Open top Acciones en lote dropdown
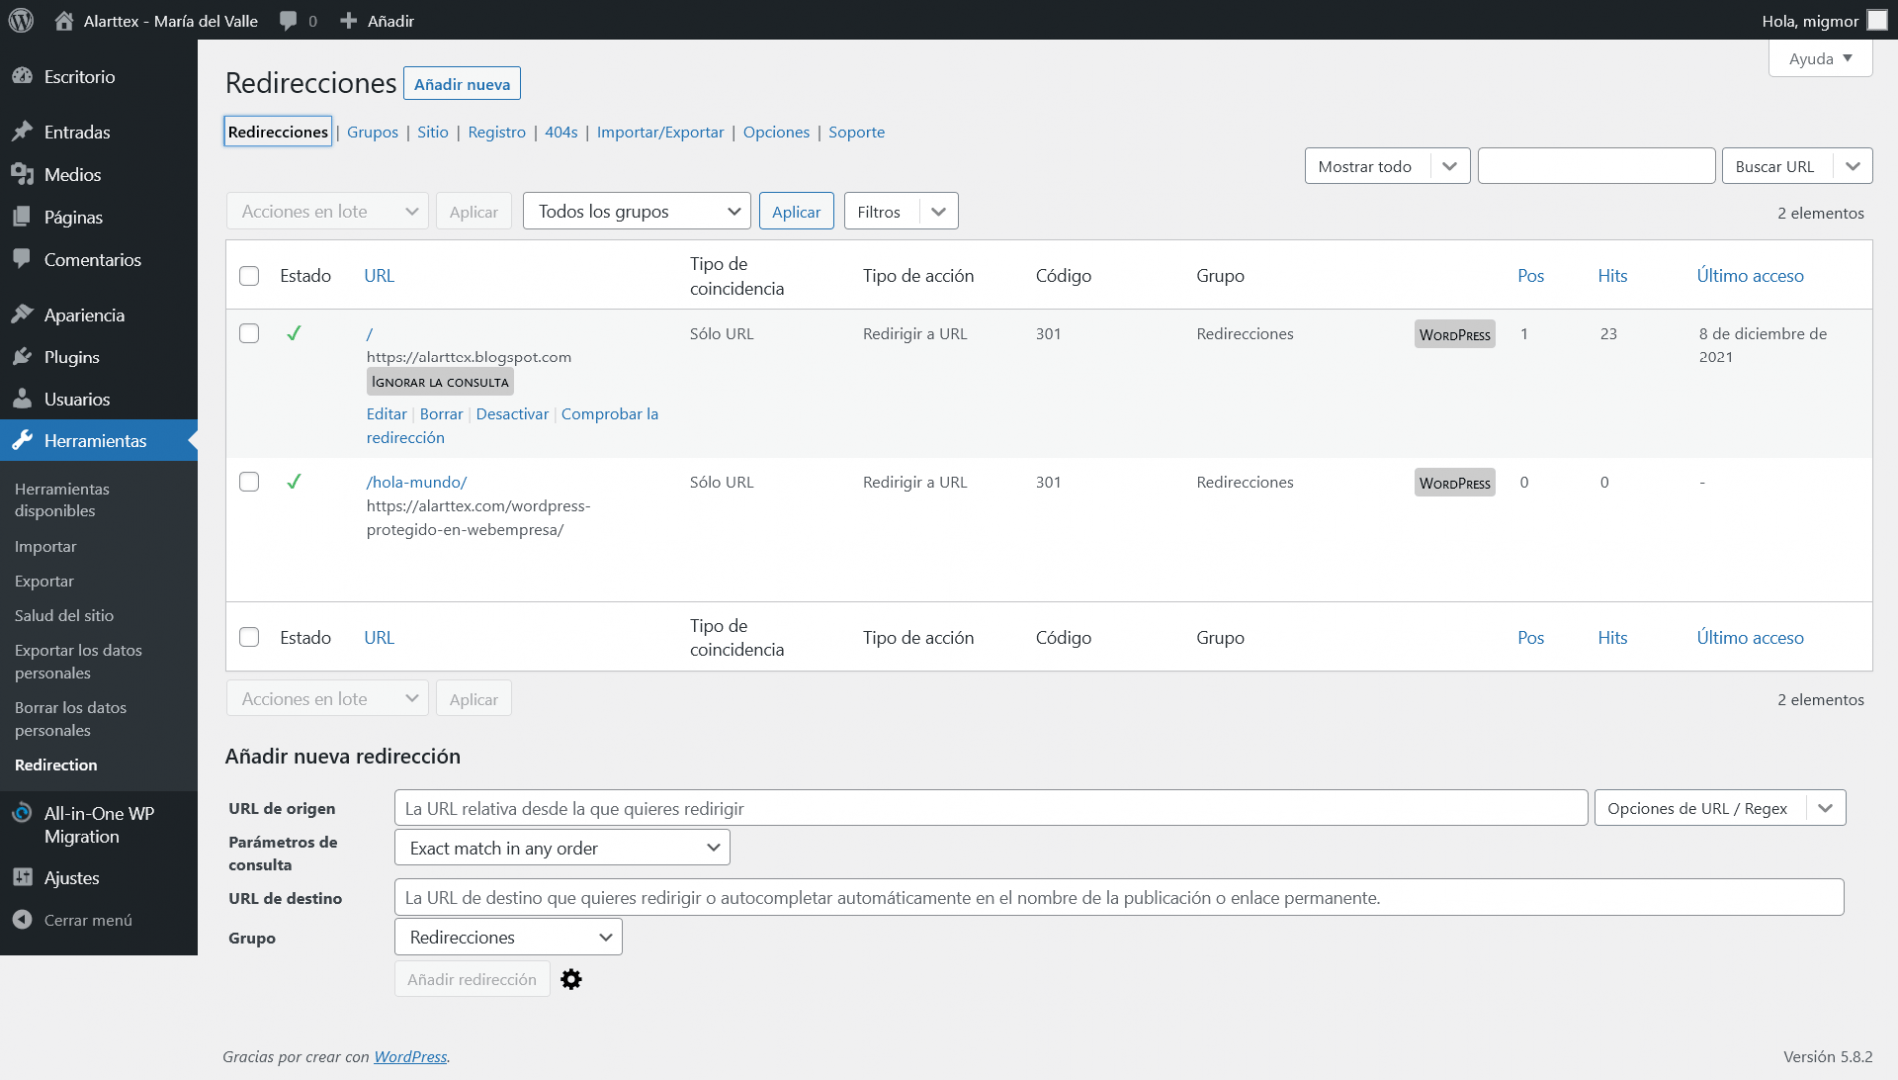1898x1080 pixels. pyautogui.click(x=327, y=211)
